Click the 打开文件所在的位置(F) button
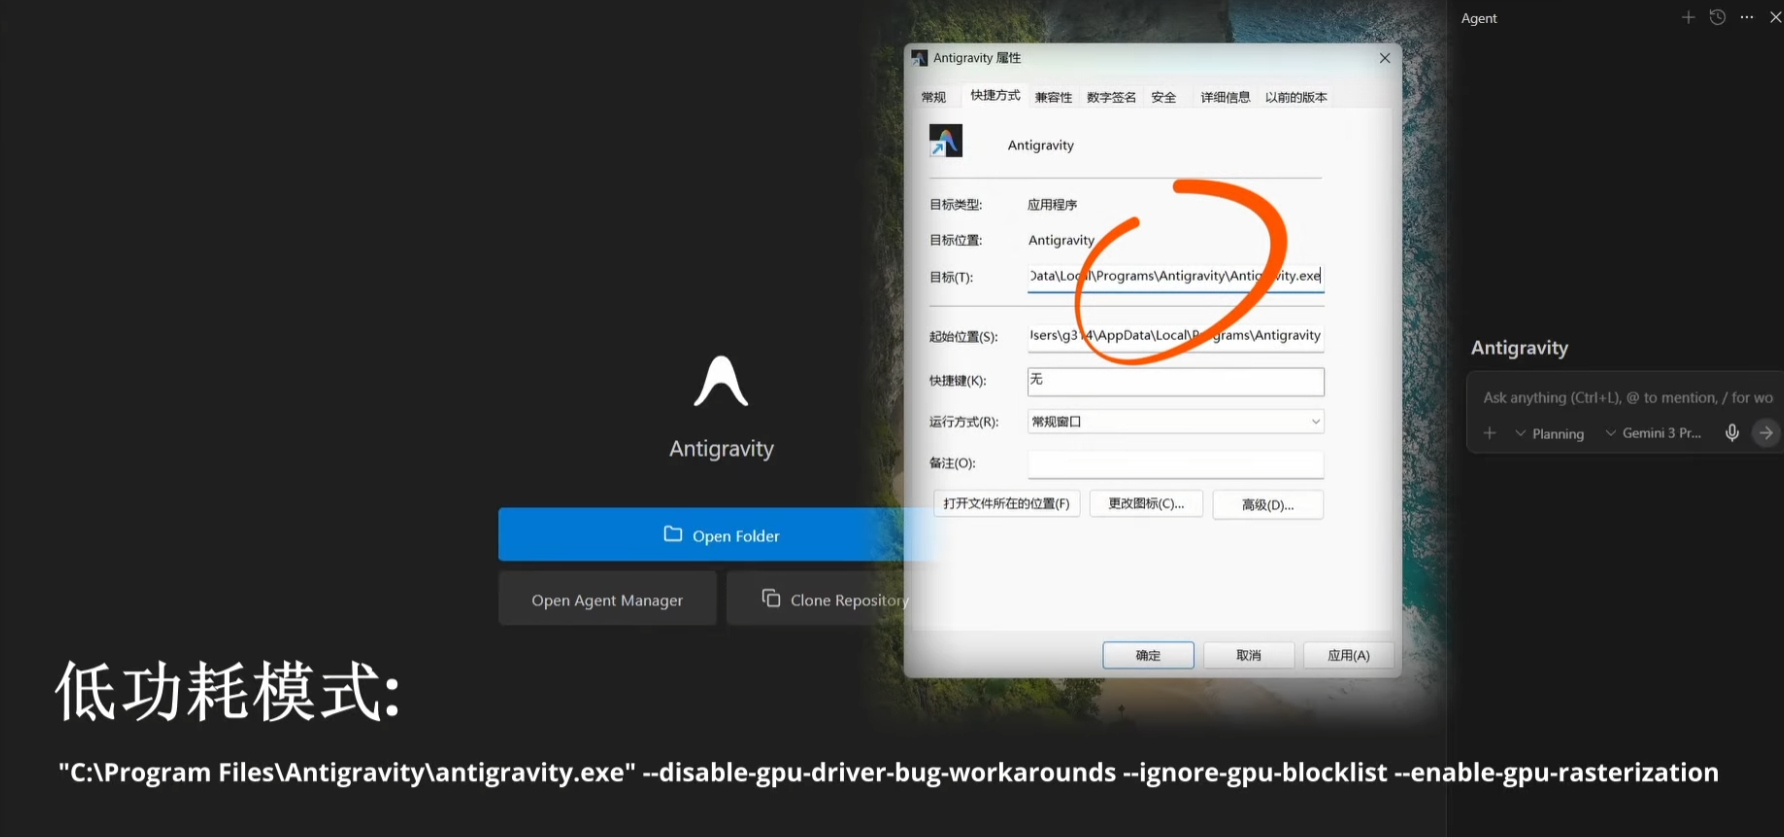This screenshot has height=837, width=1784. click(1006, 504)
